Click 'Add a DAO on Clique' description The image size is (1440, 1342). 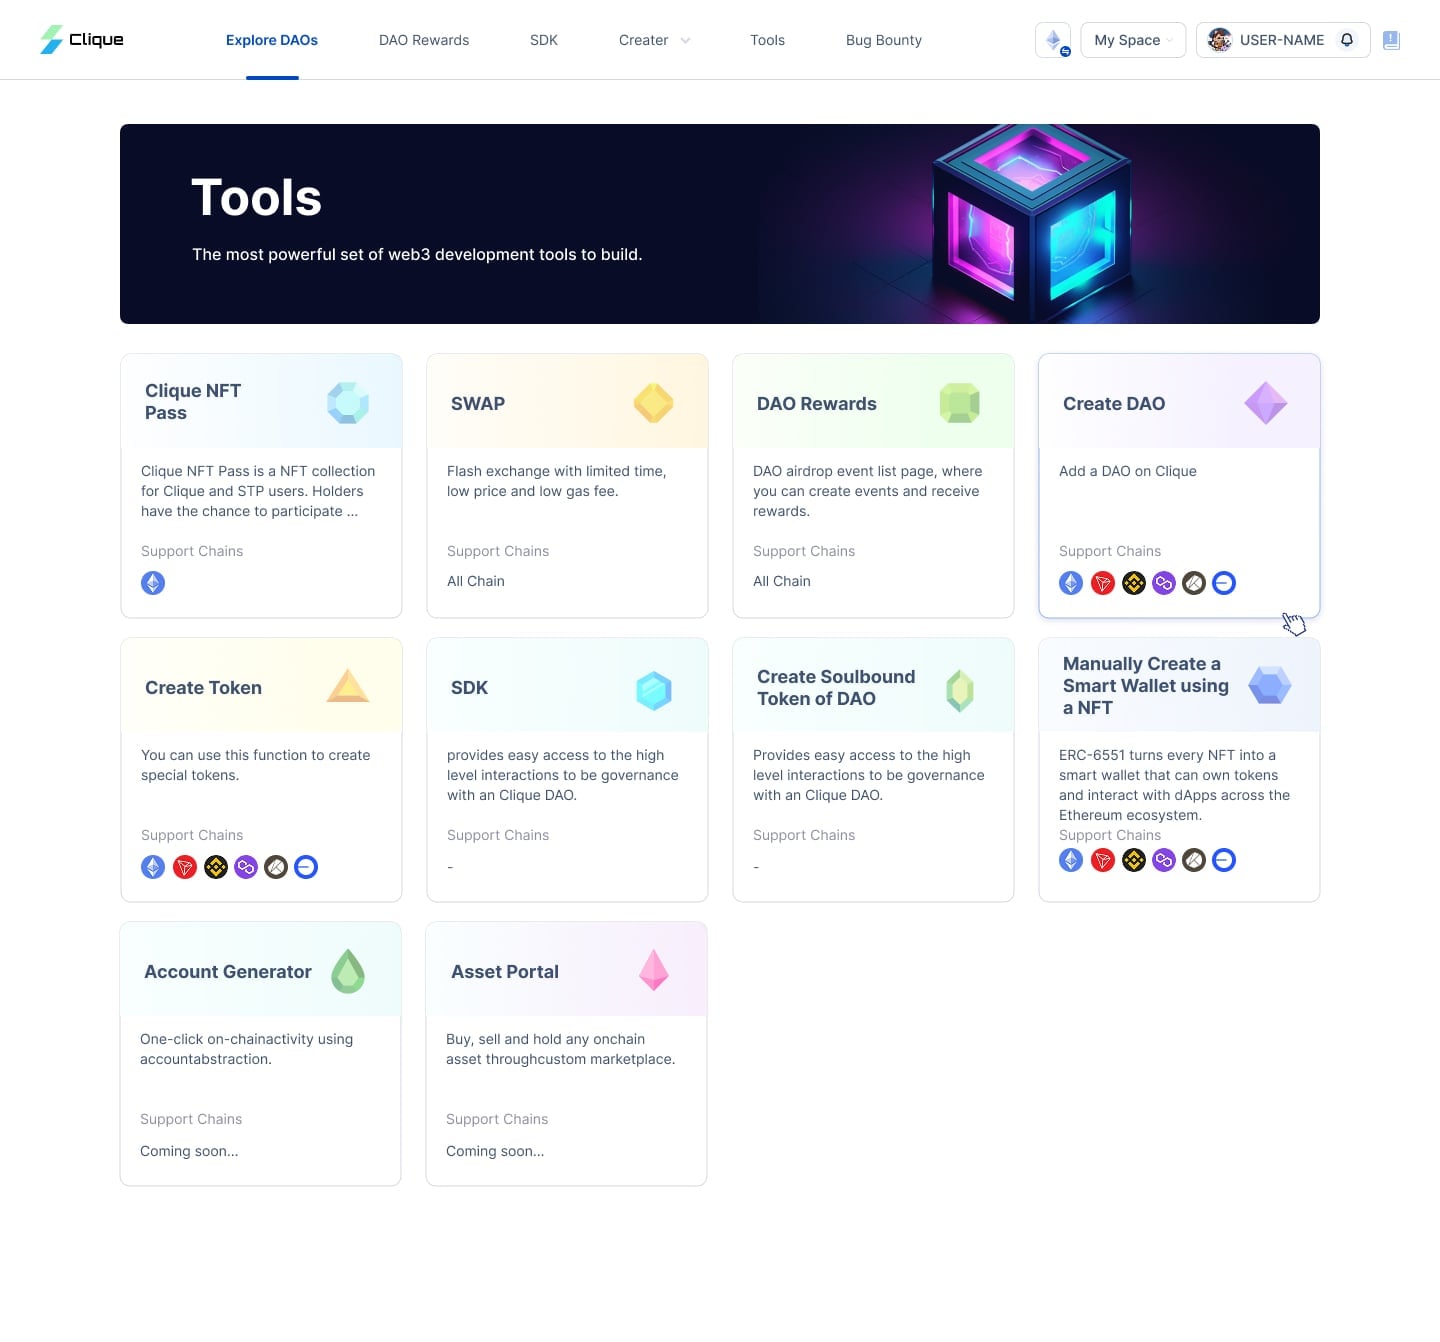1128,471
